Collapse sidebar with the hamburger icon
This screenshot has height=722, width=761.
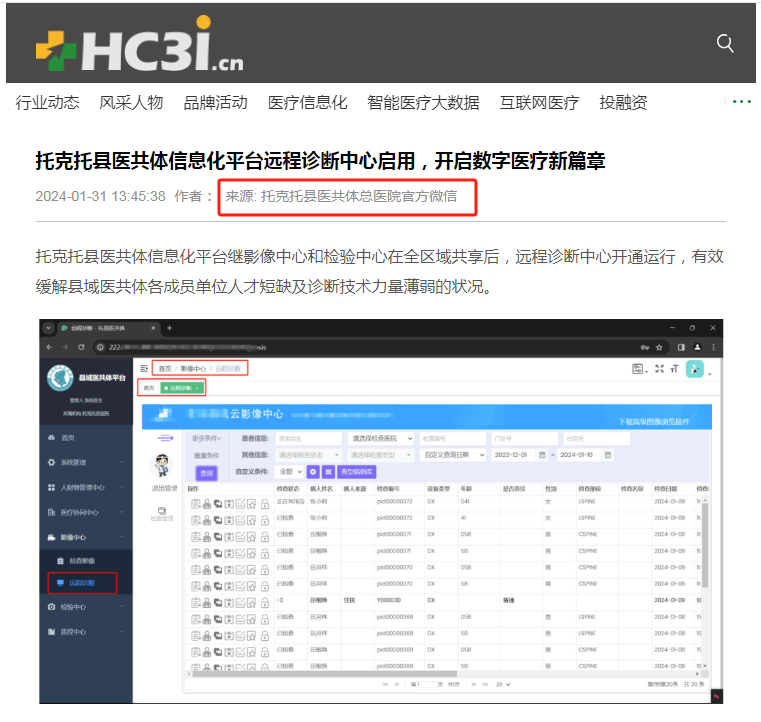pyautogui.click(x=144, y=368)
